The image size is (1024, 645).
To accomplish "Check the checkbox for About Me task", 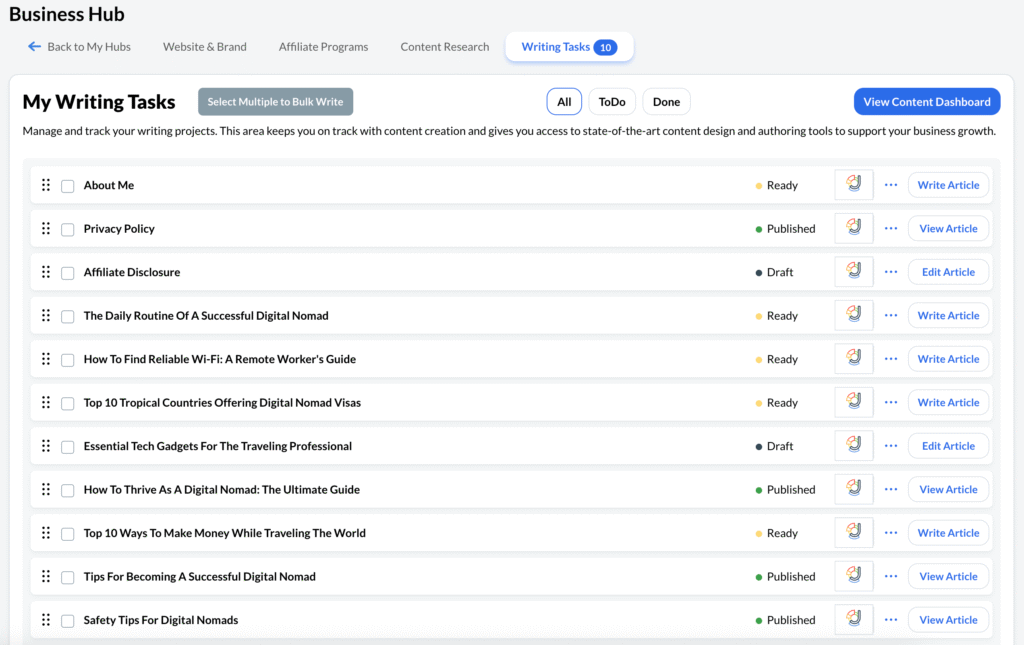I will click(67, 185).
